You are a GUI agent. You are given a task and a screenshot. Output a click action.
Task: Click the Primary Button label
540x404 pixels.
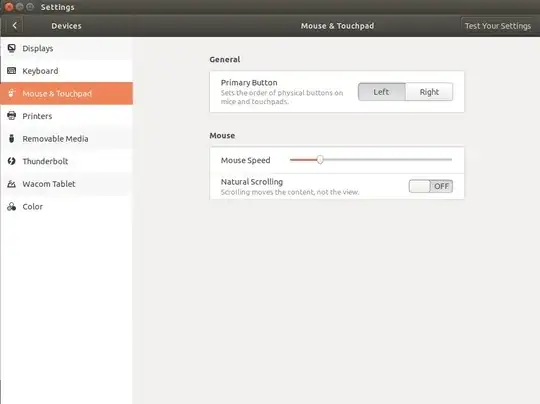249,83
